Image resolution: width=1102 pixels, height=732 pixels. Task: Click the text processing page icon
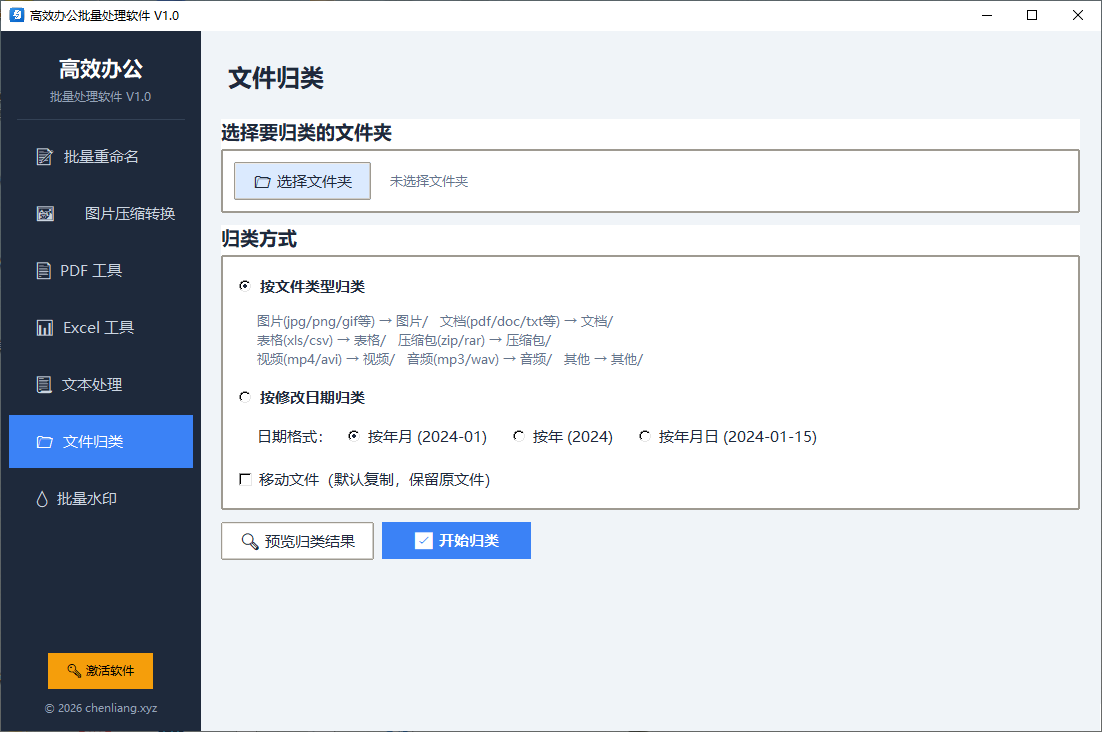tap(44, 384)
